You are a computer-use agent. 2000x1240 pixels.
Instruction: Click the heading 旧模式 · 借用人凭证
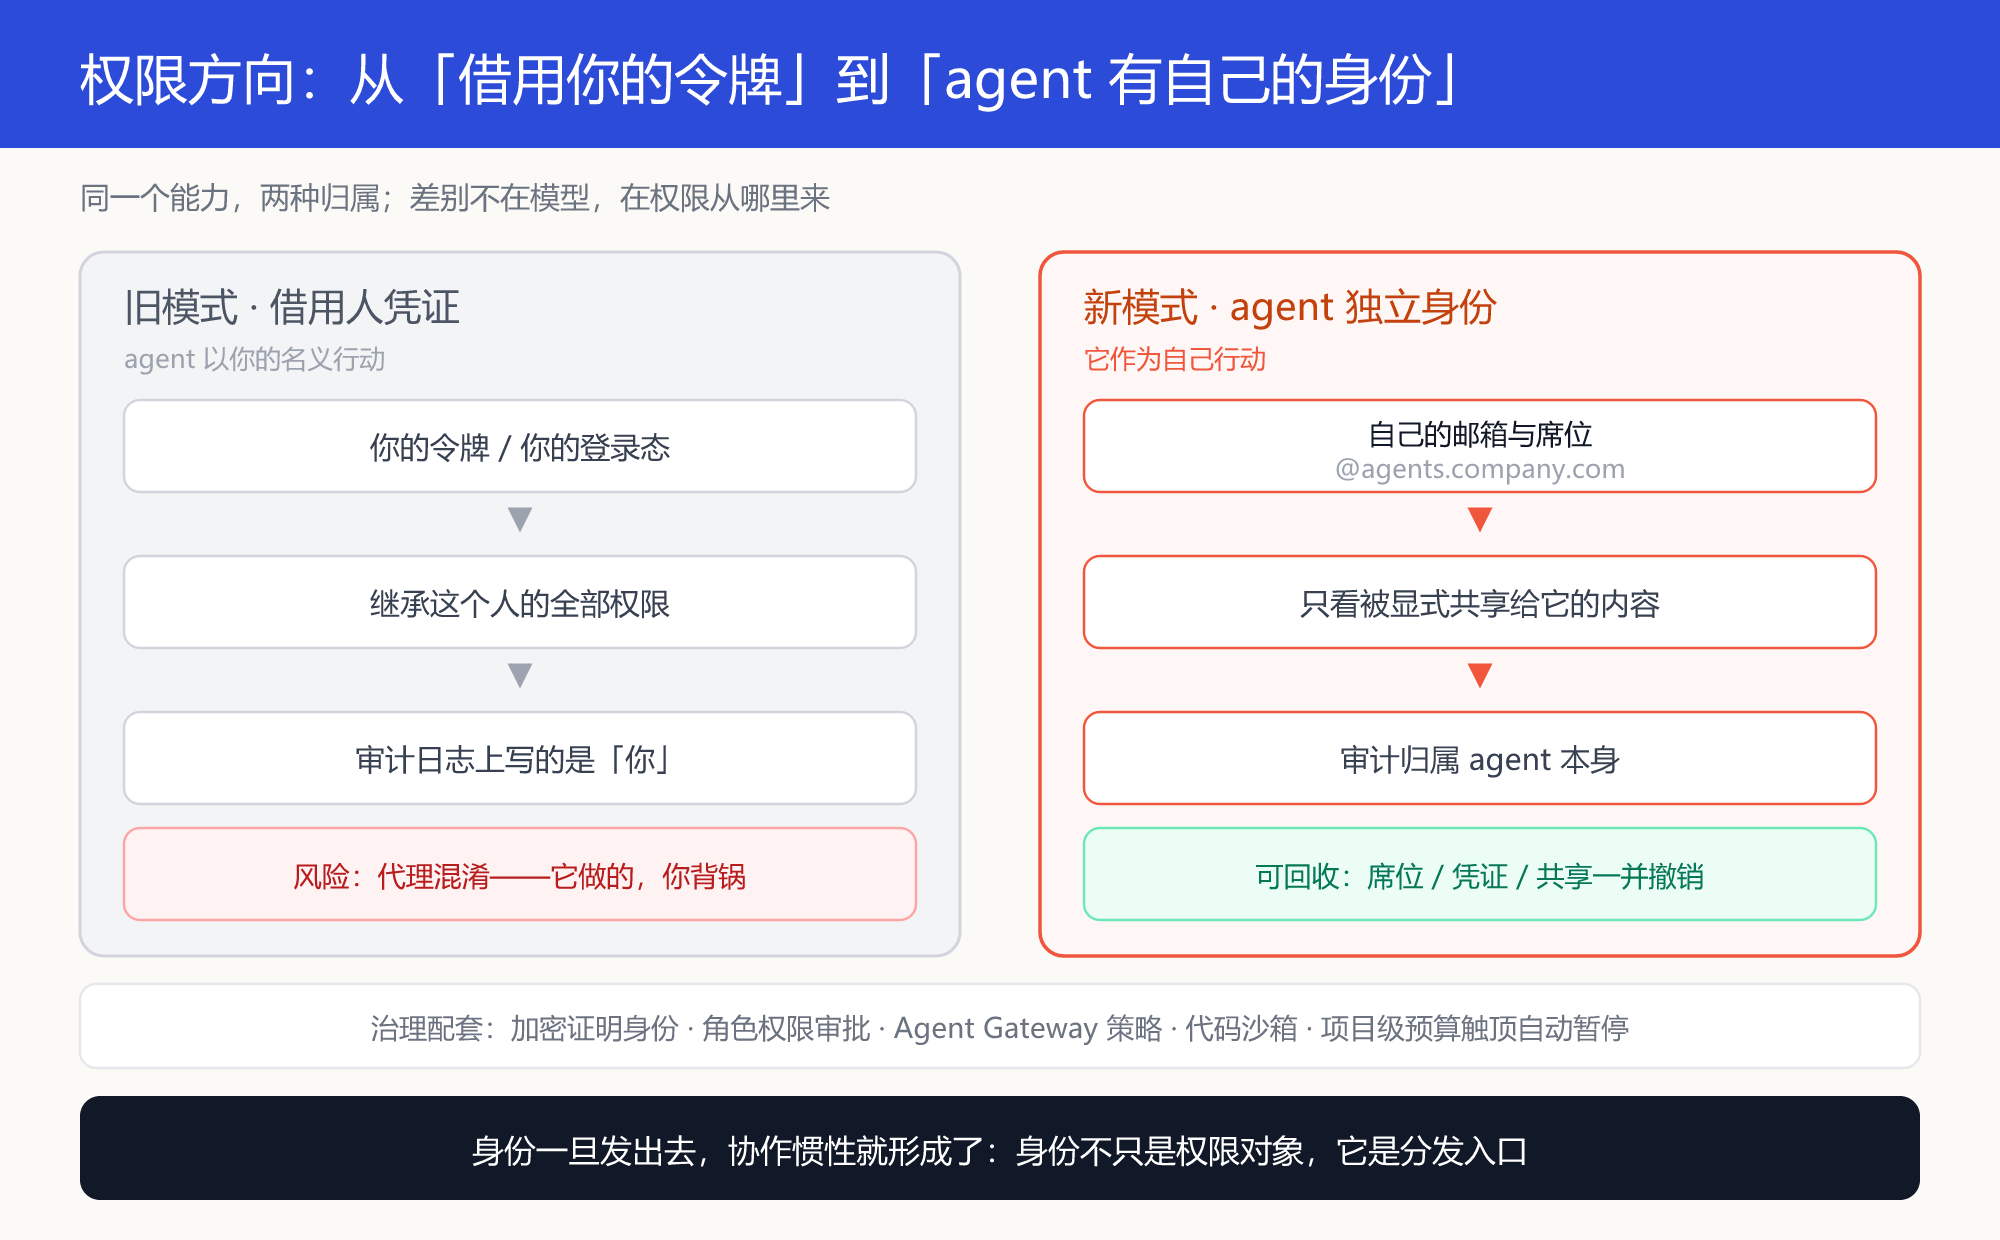pos(292,307)
